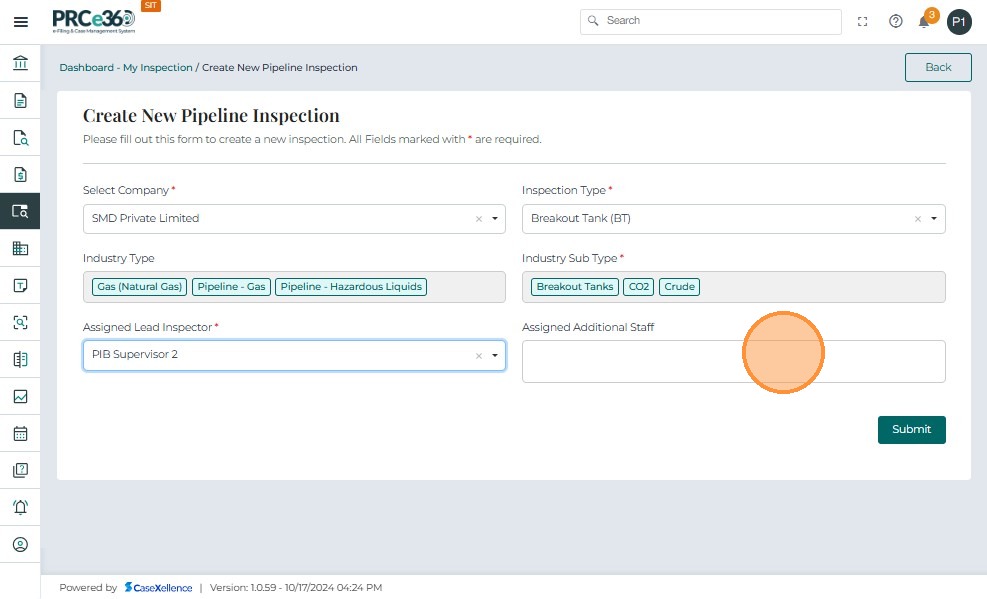
Task: Toggle fullscreen mode icon
Action: [863, 21]
